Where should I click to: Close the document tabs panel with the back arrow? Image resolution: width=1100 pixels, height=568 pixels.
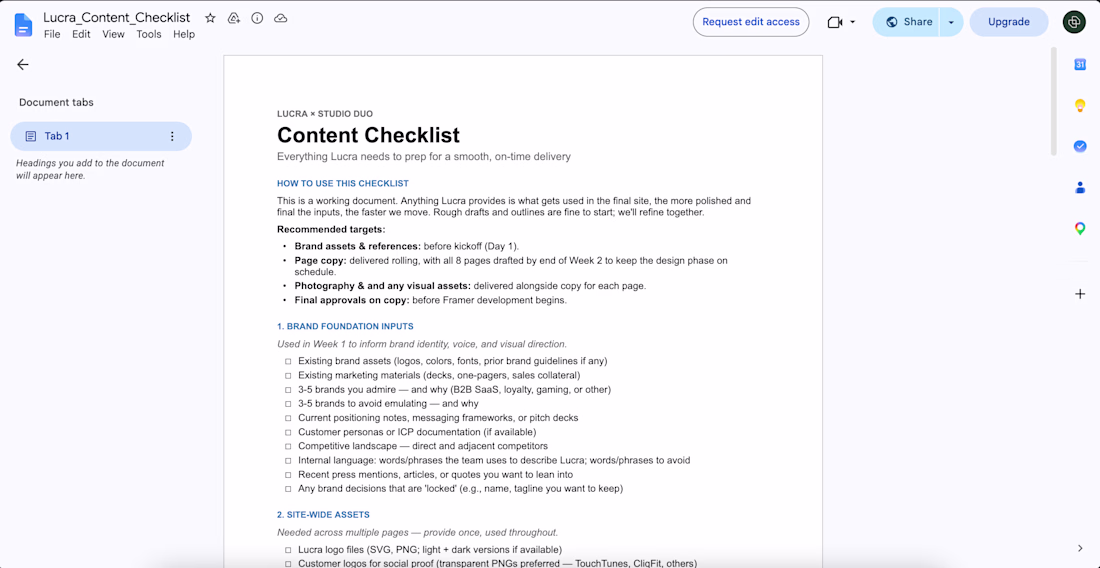23,65
